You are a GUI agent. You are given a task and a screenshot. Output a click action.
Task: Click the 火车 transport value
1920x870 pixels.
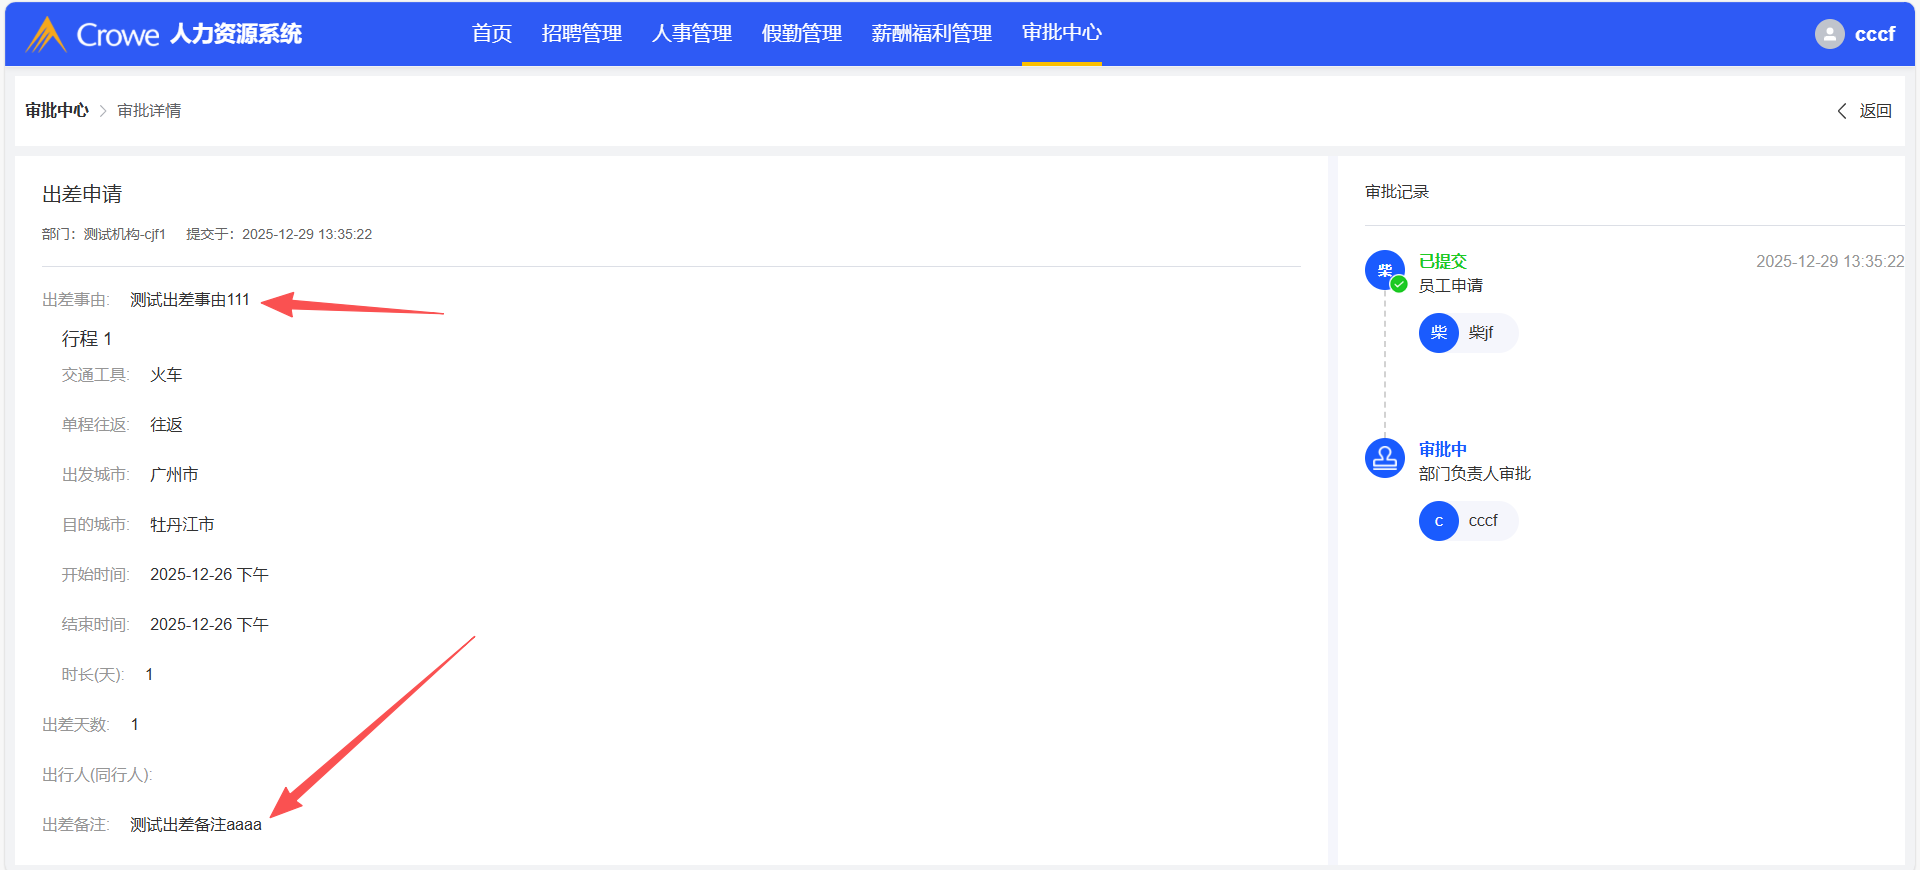pos(166,375)
